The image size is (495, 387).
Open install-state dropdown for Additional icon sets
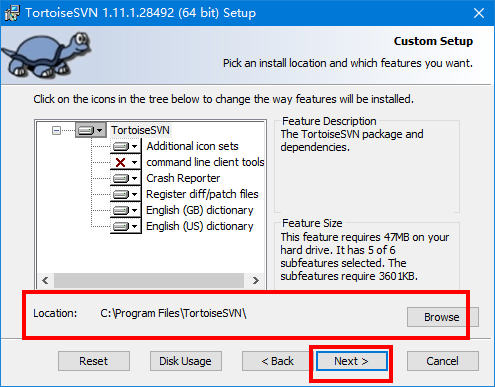[125, 146]
